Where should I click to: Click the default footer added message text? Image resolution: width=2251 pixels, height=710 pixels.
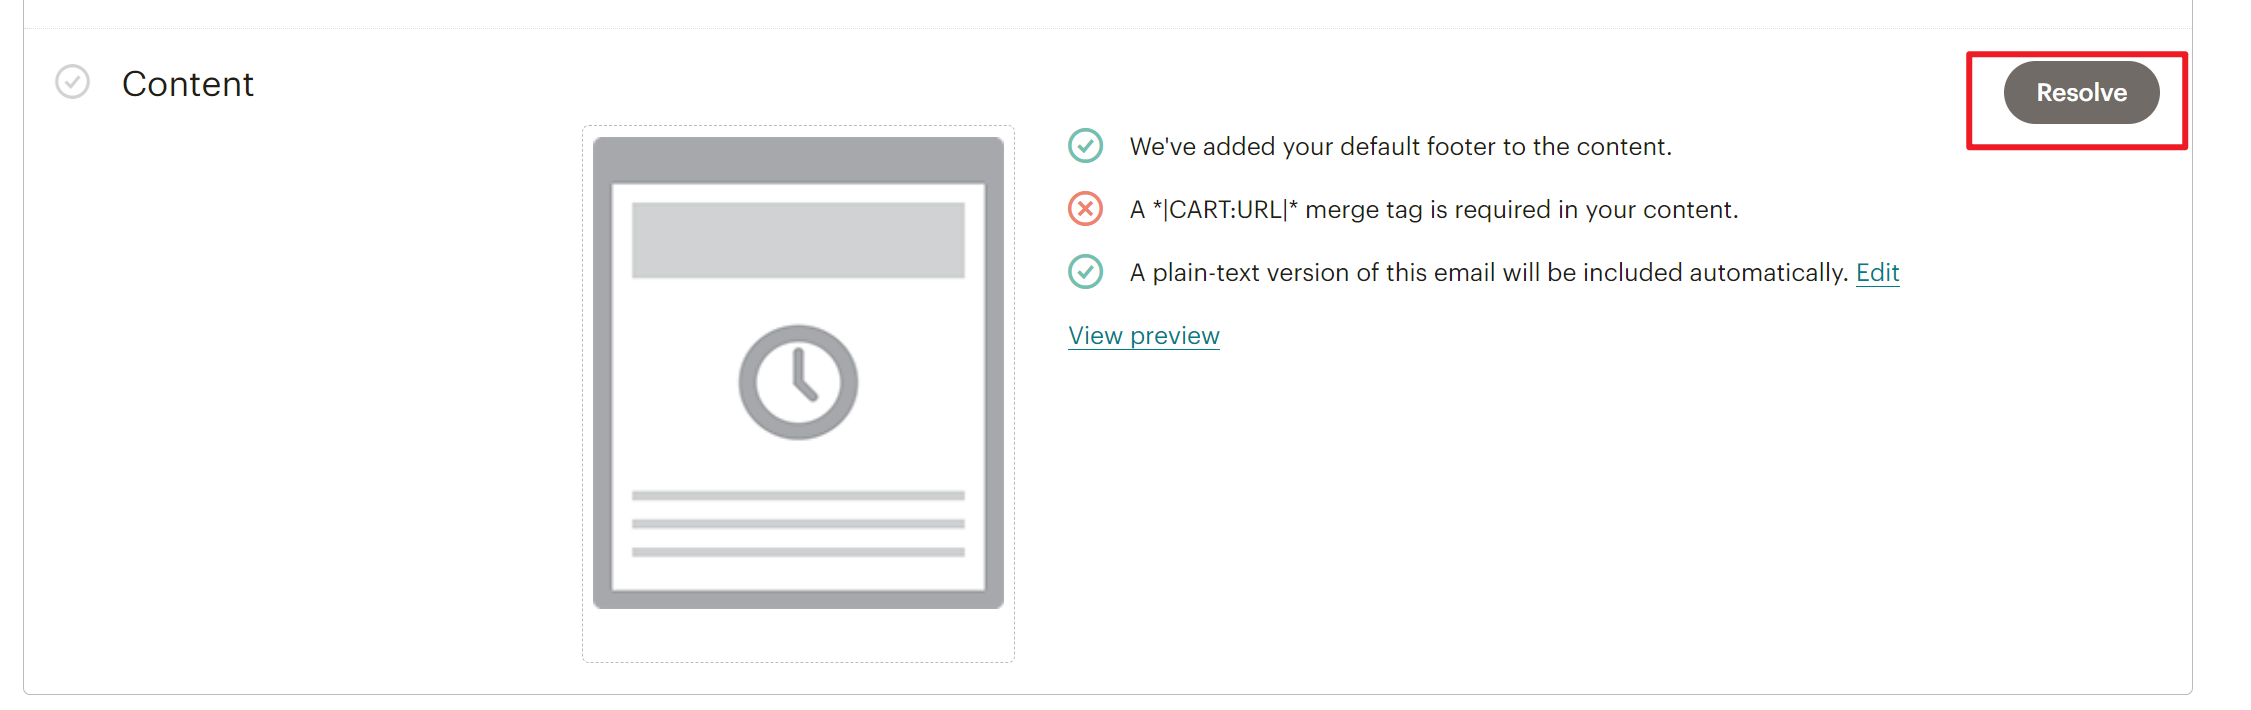tap(1400, 147)
